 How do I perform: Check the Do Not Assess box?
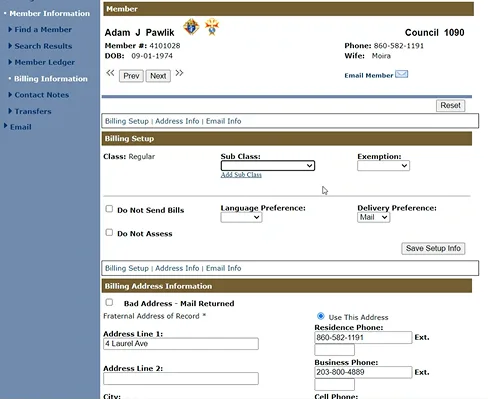click(109, 232)
